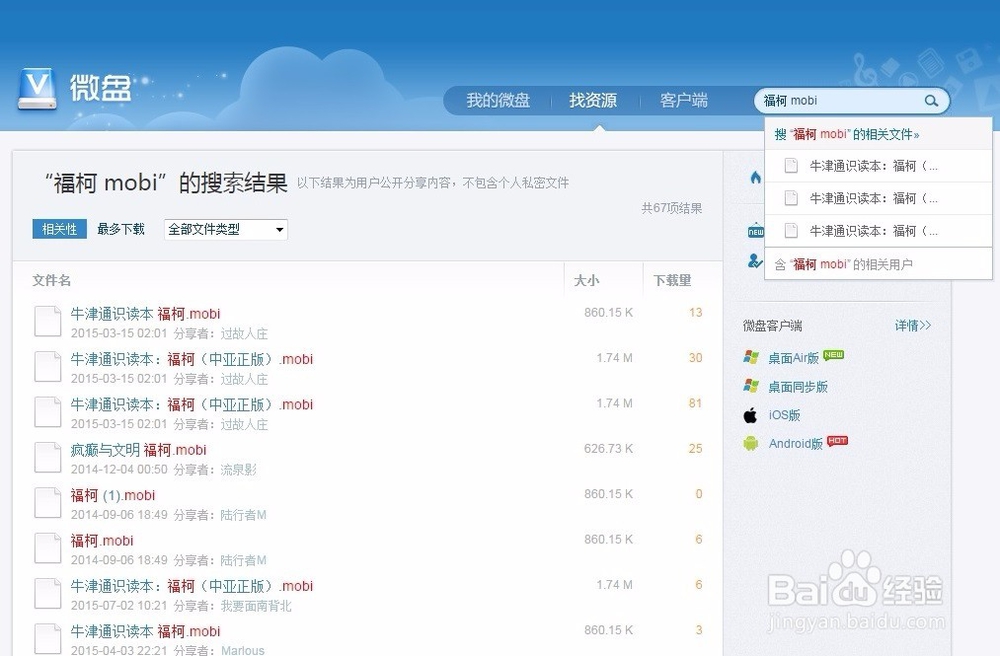Select 搜“福柯 mobi”的相关文件 suggestion
The width and height of the screenshot is (1000, 656).
coord(878,134)
